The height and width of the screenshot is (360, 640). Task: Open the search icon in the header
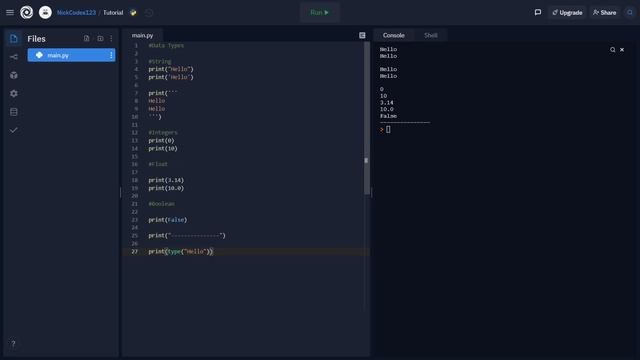click(x=630, y=13)
